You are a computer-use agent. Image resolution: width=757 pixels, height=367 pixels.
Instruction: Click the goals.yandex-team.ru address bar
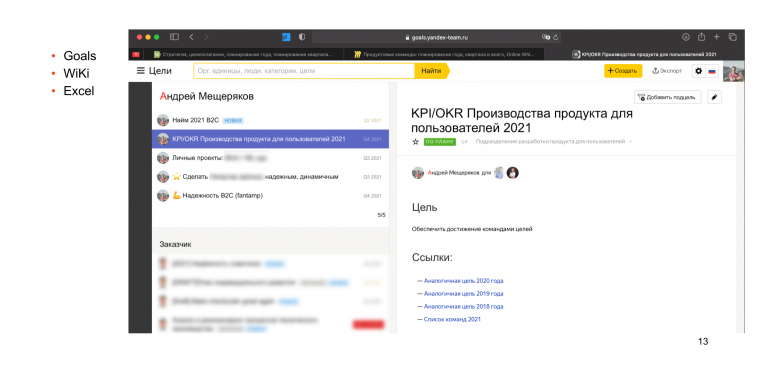click(x=436, y=37)
